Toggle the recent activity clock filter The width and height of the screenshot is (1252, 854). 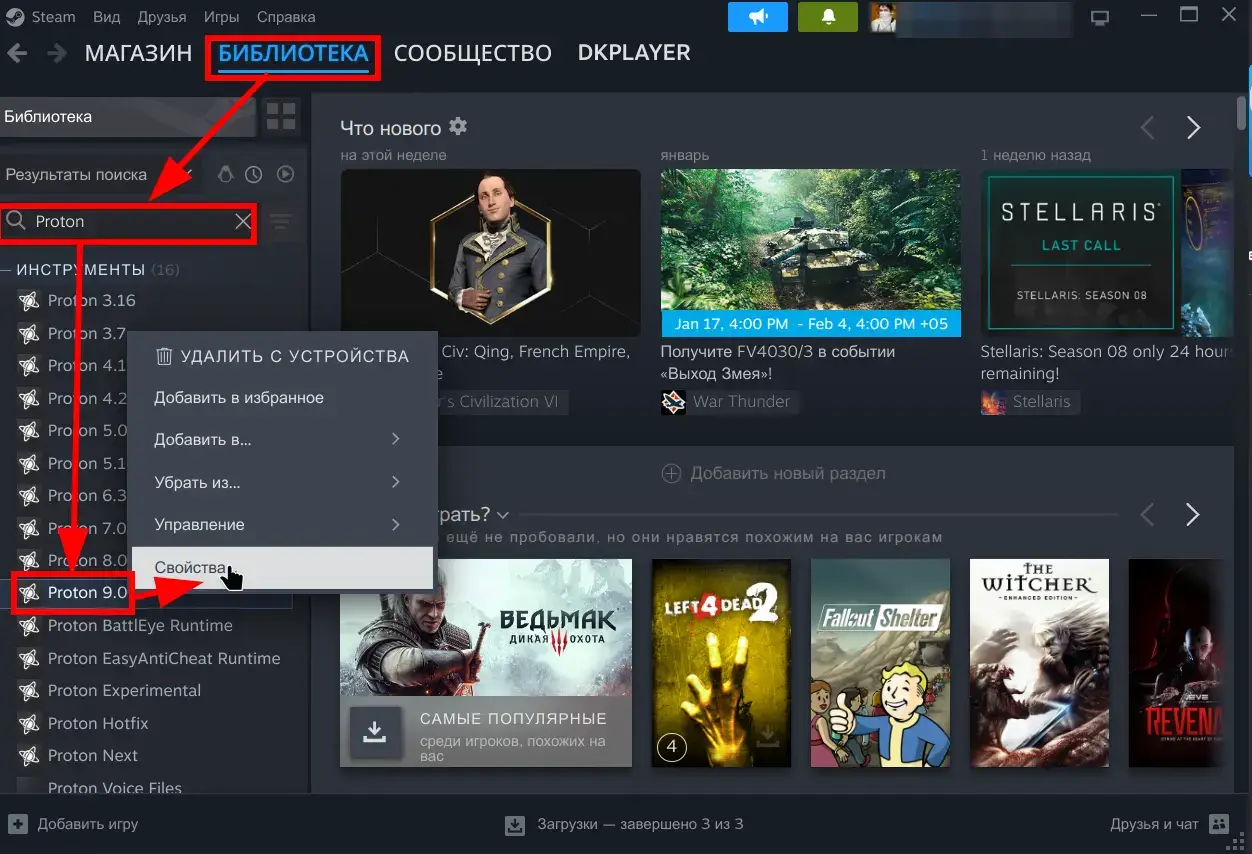pos(254,174)
